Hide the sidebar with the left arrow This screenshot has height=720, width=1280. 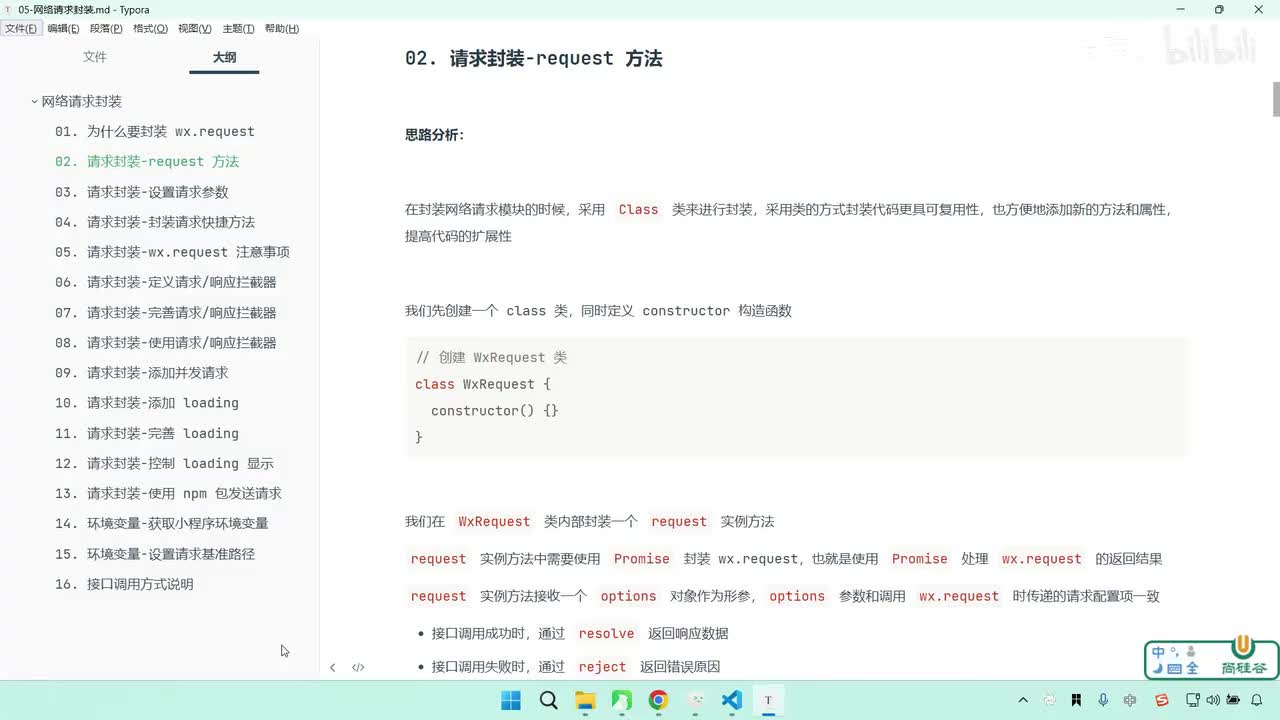tap(332, 667)
